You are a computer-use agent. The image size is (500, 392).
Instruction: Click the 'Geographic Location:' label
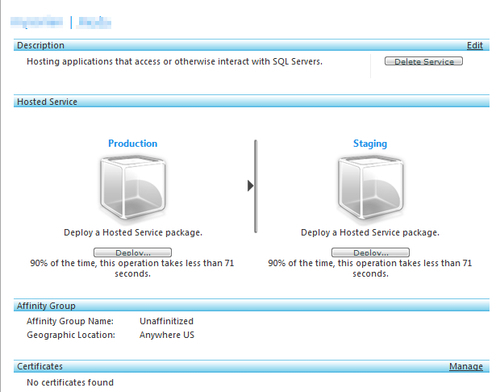71,335
